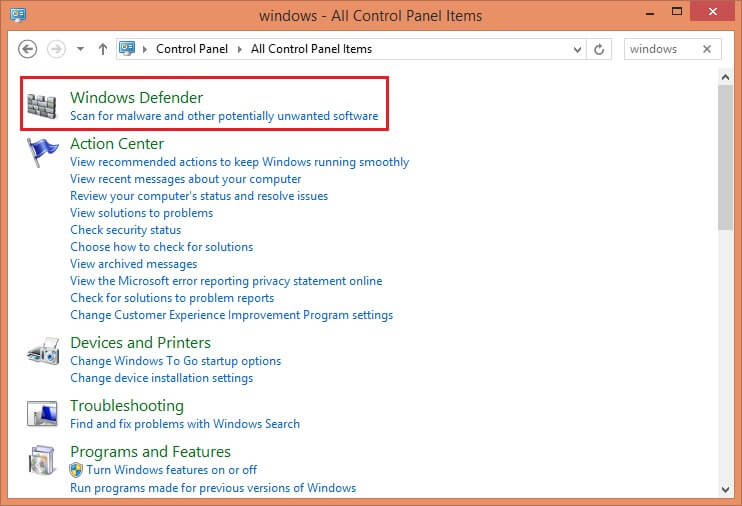This screenshot has height=506, width=742.
Task: Click the Programs and Features icon
Action: click(42, 460)
